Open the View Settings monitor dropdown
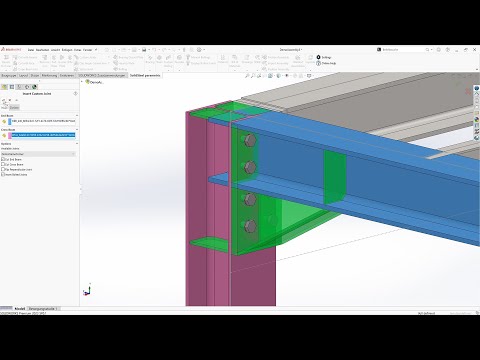This screenshot has width=480, height=360. [x=310, y=76]
